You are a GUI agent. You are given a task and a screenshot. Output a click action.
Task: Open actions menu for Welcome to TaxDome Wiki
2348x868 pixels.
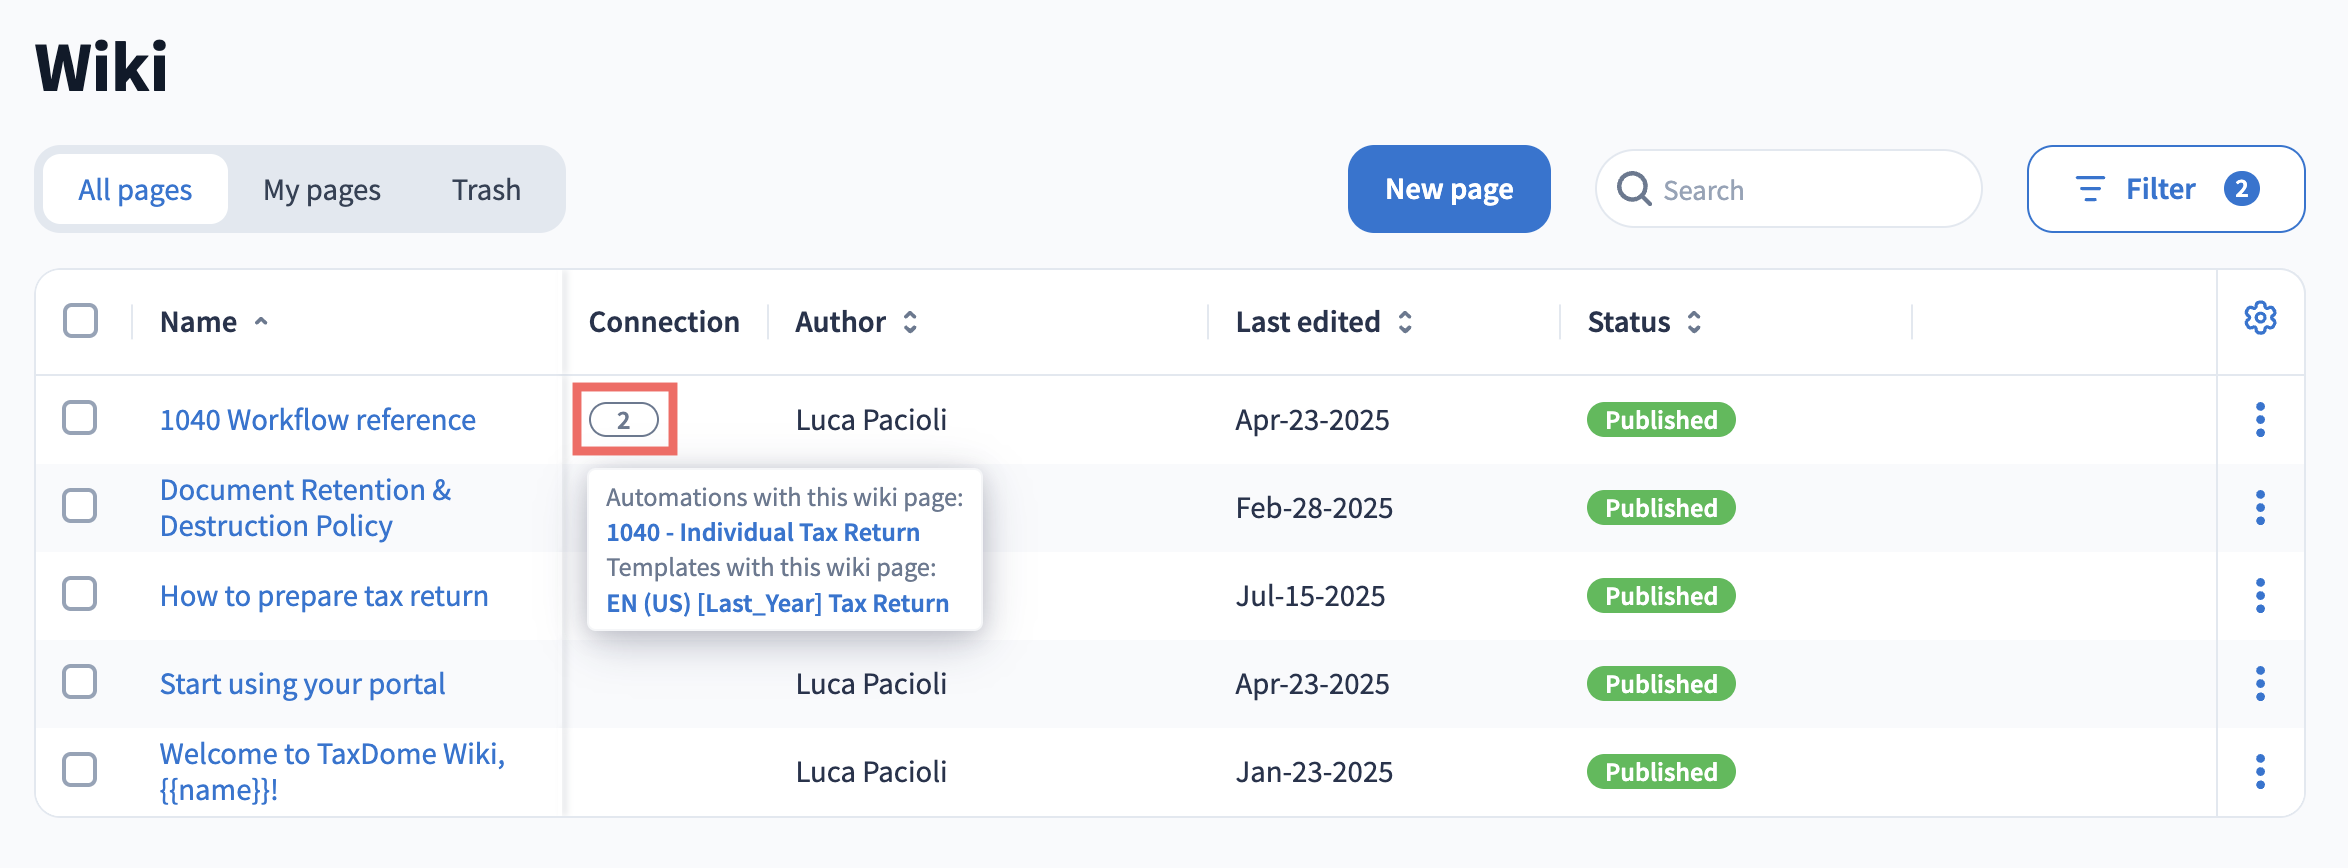pos(2260,772)
